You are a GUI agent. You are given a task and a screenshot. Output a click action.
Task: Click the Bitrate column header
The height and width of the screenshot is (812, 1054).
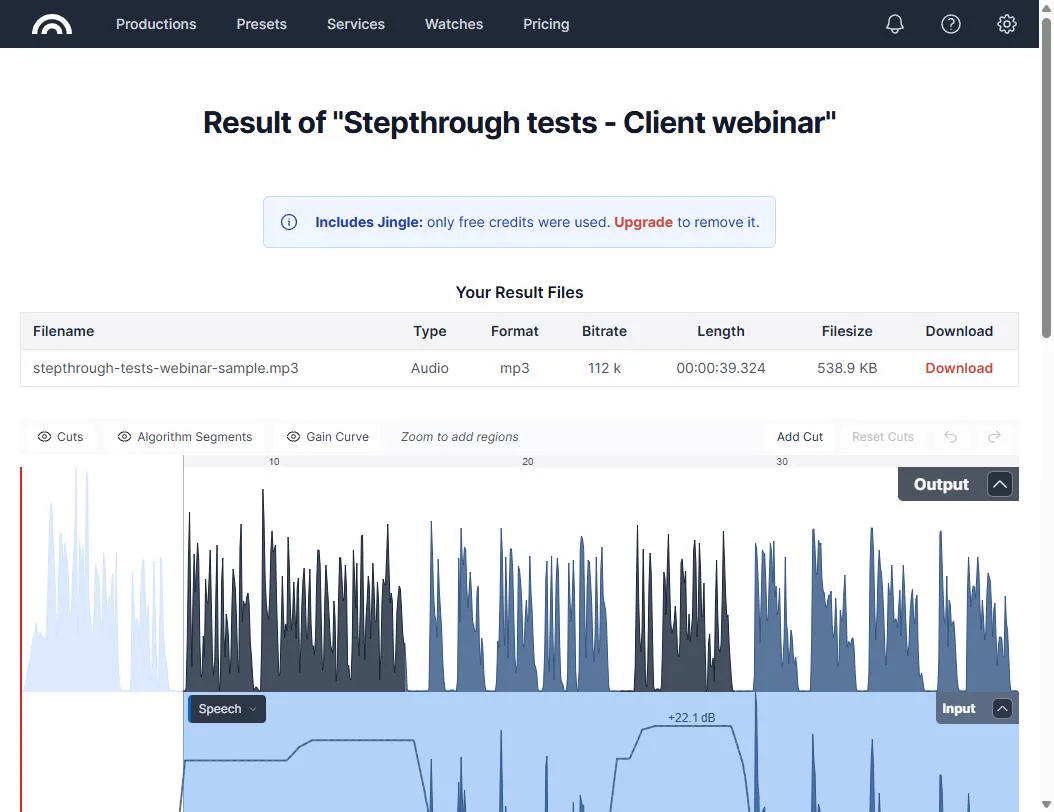[604, 331]
